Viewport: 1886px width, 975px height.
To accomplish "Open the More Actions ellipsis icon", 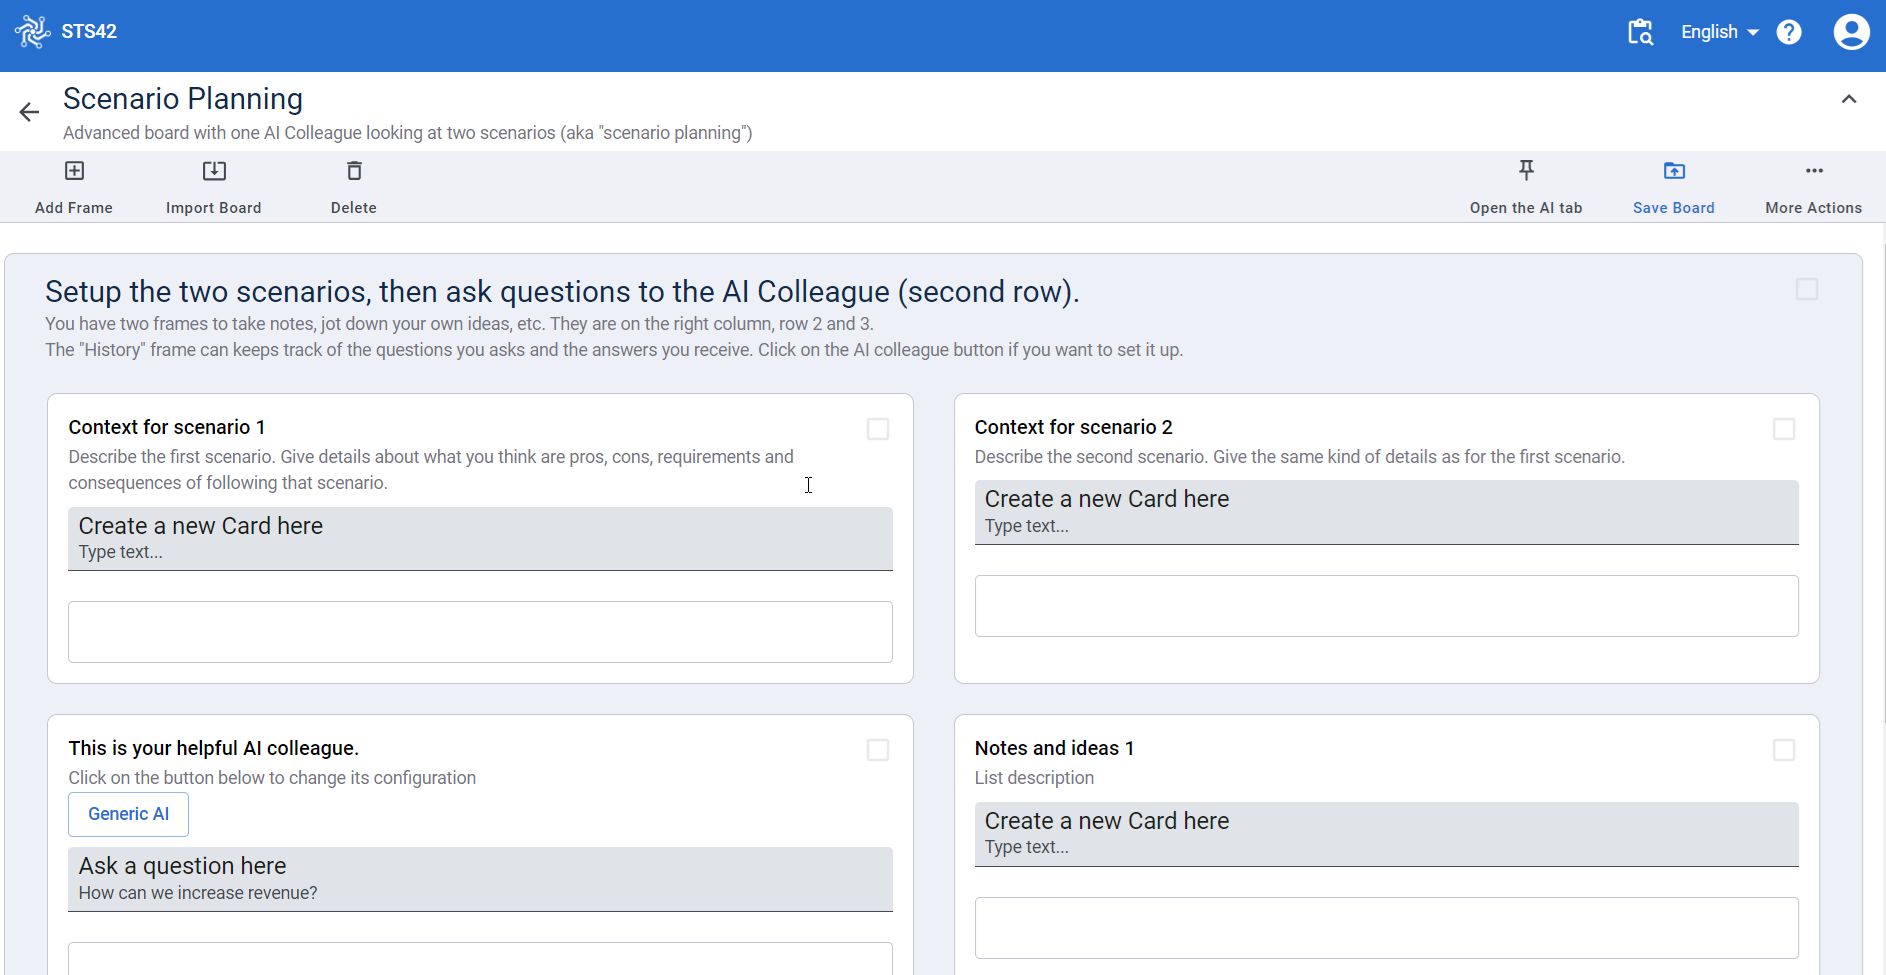I will tap(1814, 171).
